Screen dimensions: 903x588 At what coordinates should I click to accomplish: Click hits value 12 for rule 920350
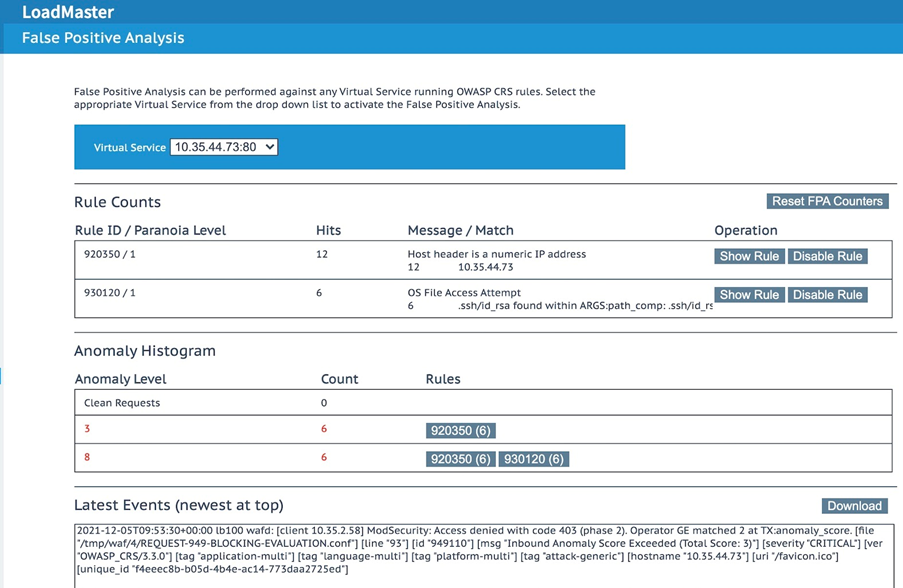322,254
